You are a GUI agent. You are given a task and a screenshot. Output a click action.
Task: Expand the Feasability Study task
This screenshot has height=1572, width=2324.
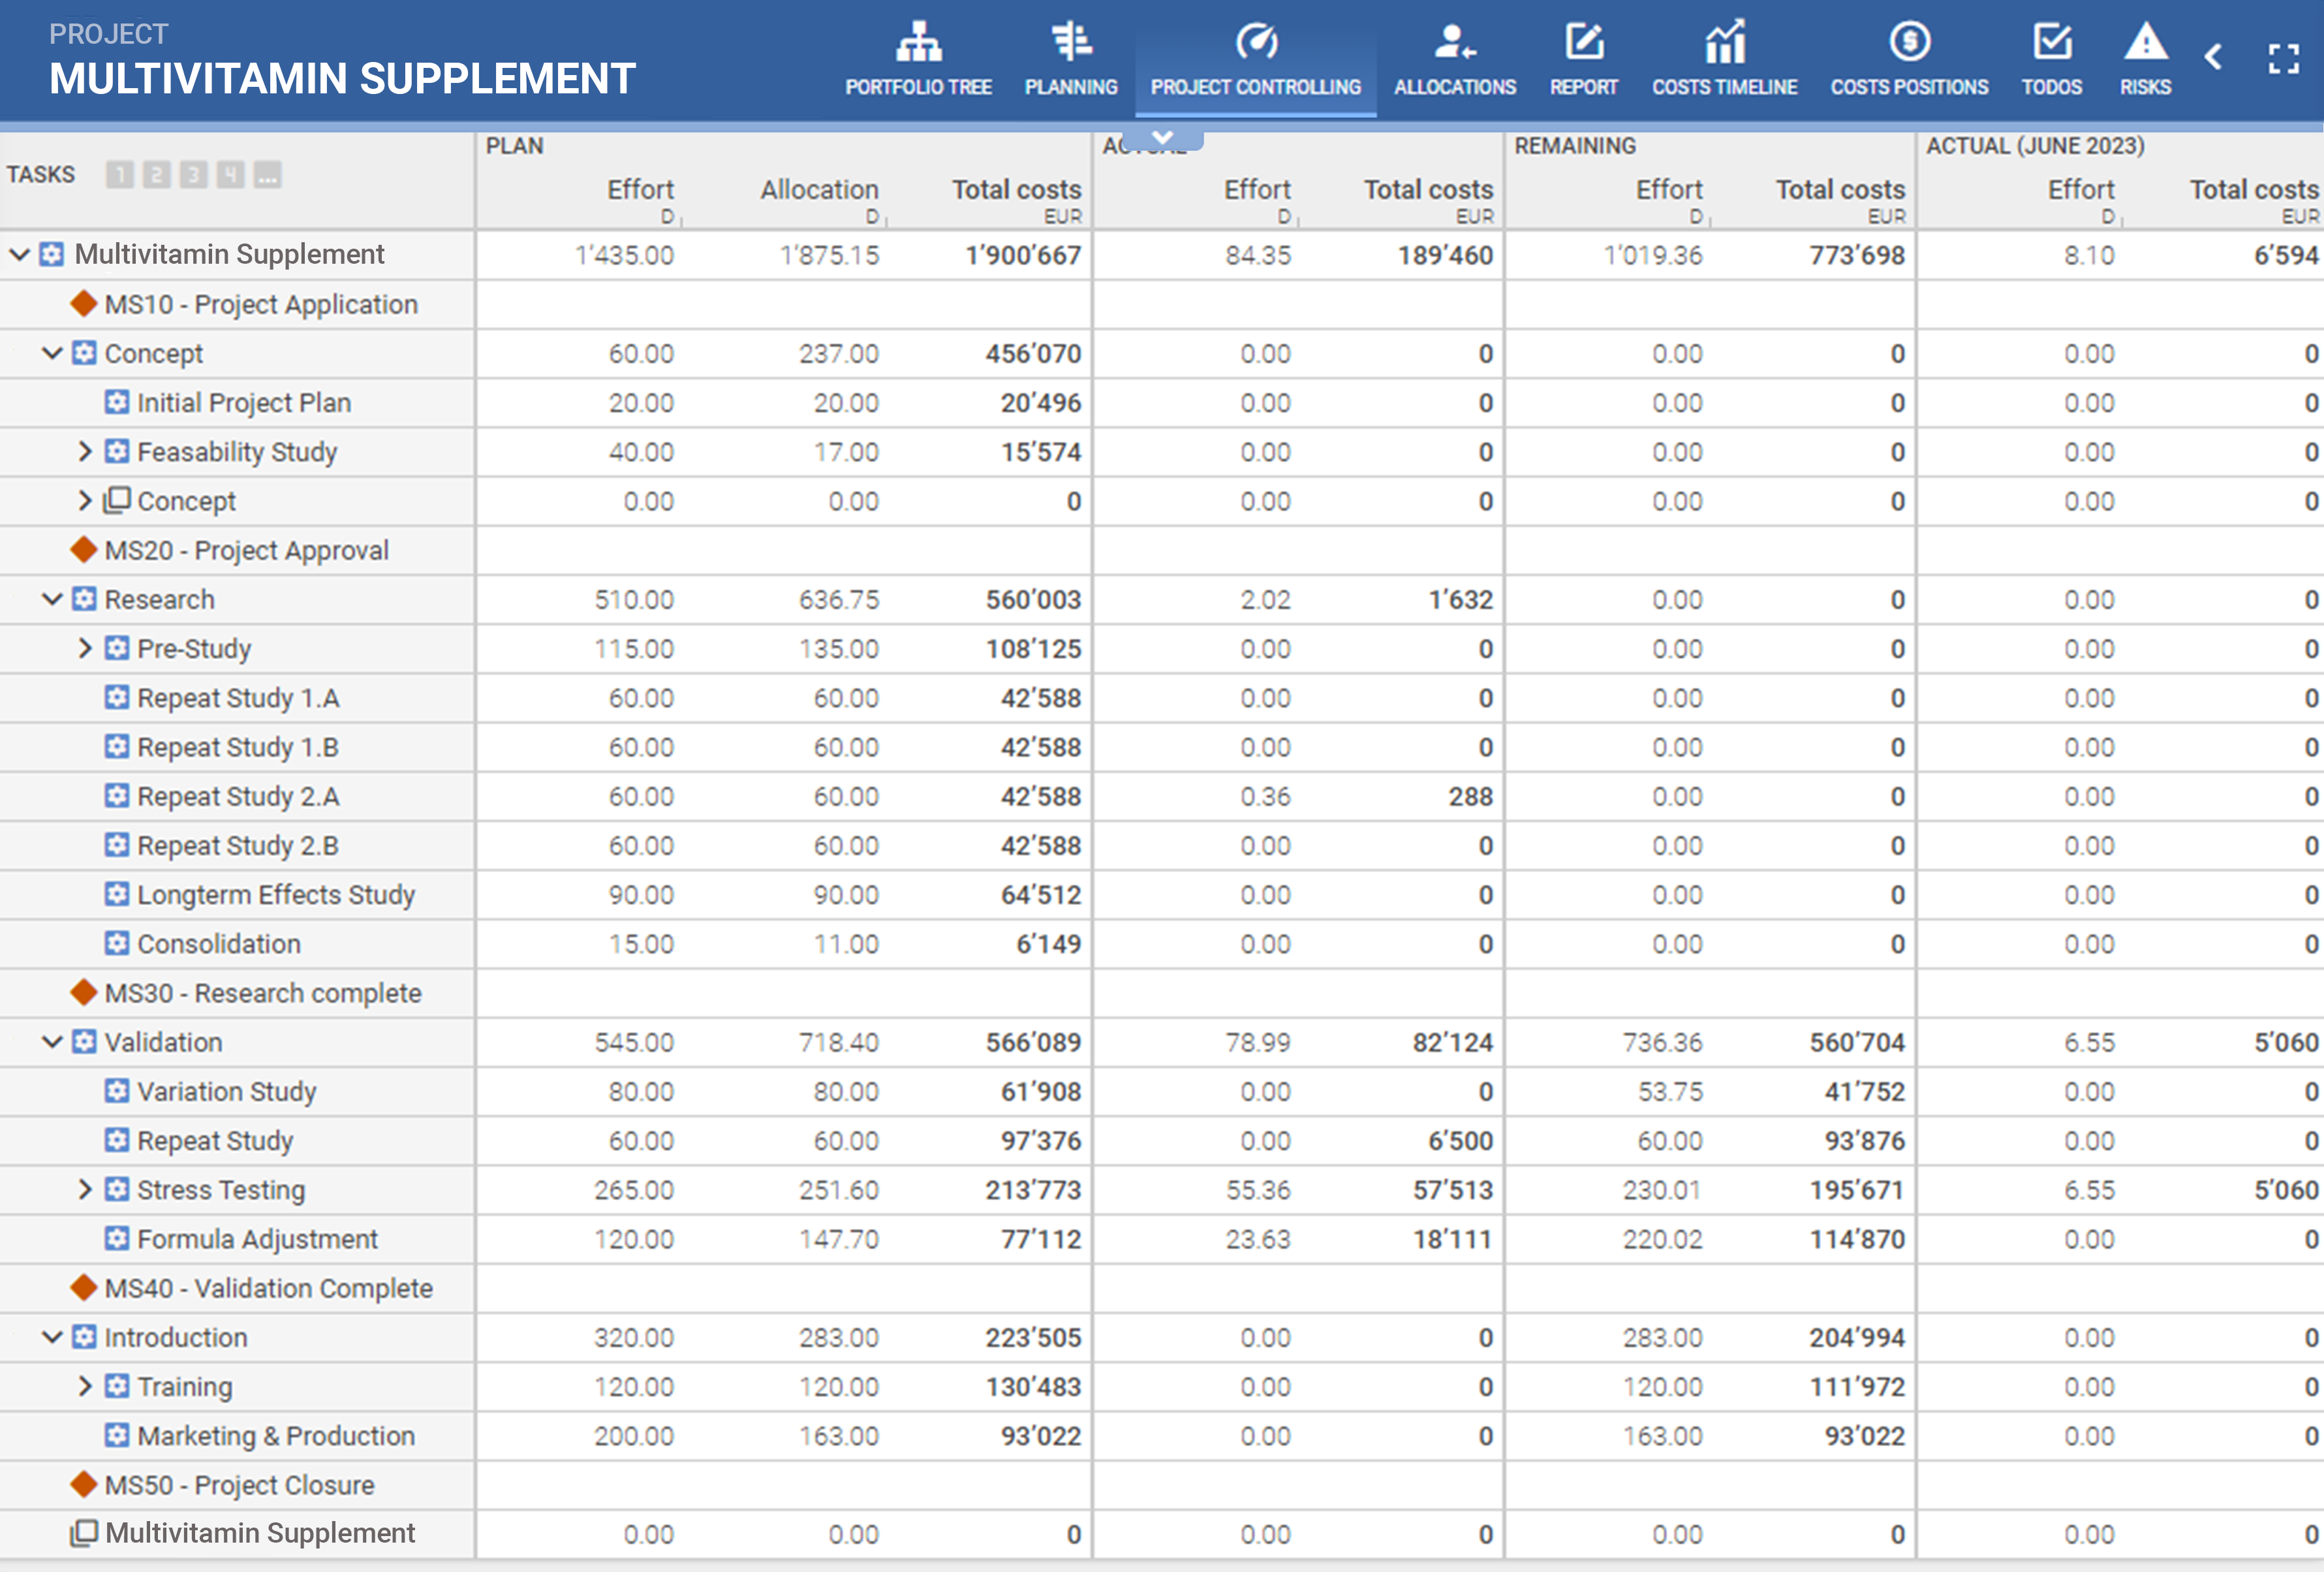click(x=85, y=451)
